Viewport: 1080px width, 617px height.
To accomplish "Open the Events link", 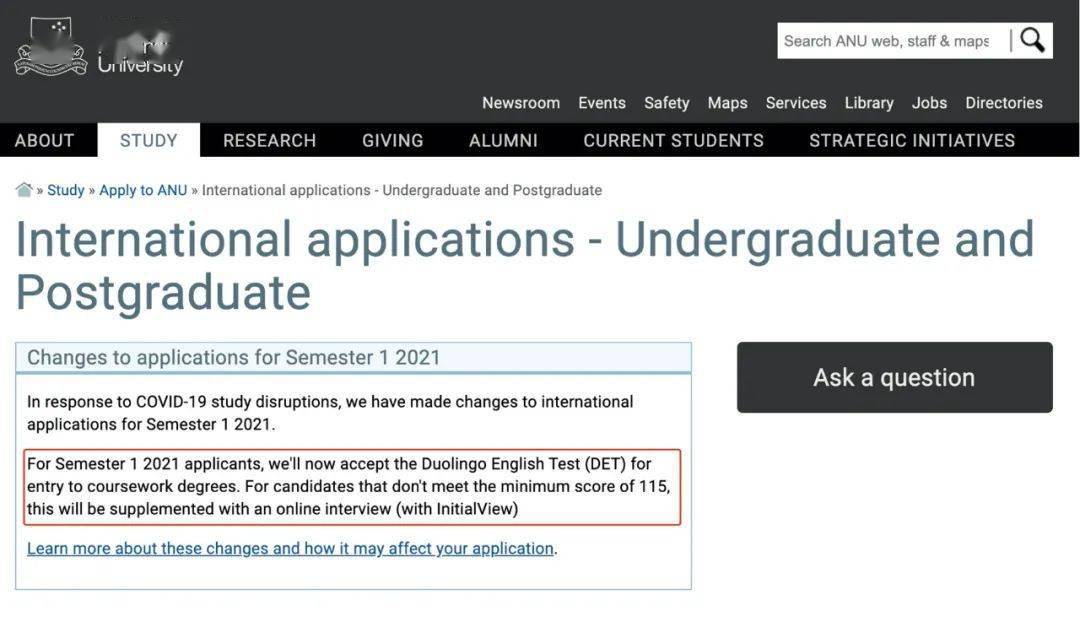I will click(x=602, y=103).
